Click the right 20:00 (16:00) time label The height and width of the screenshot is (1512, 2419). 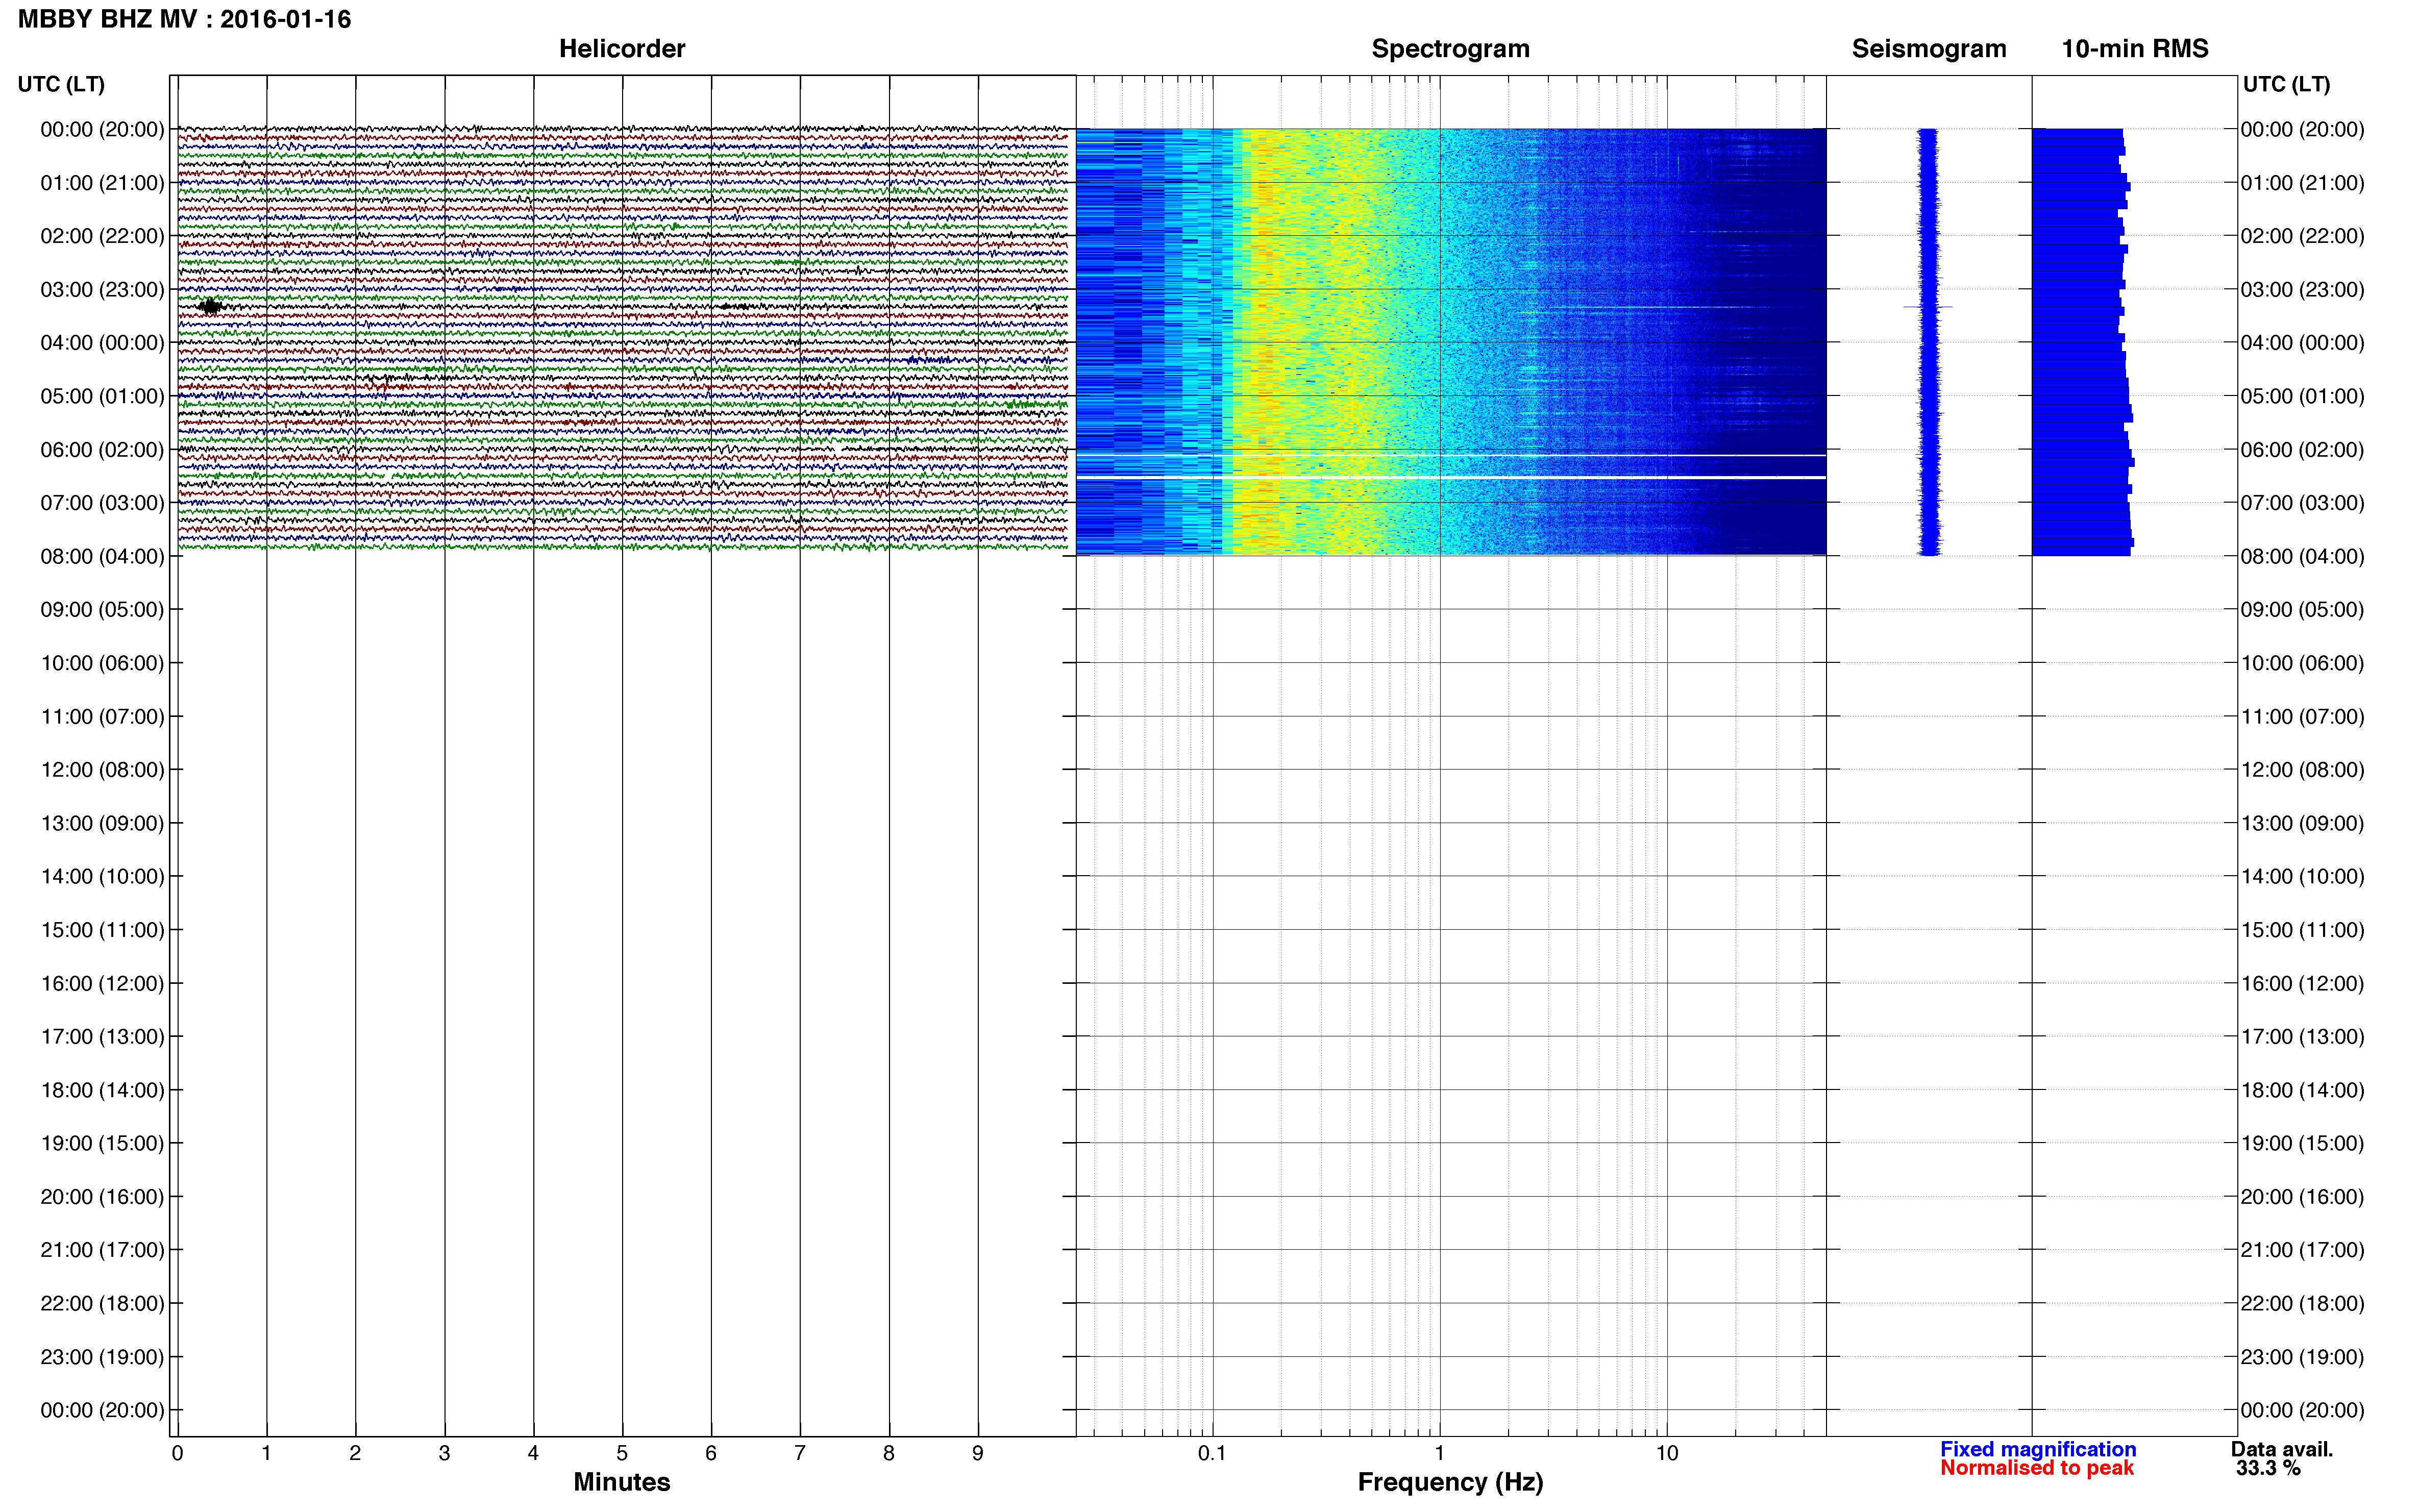[2302, 1196]
